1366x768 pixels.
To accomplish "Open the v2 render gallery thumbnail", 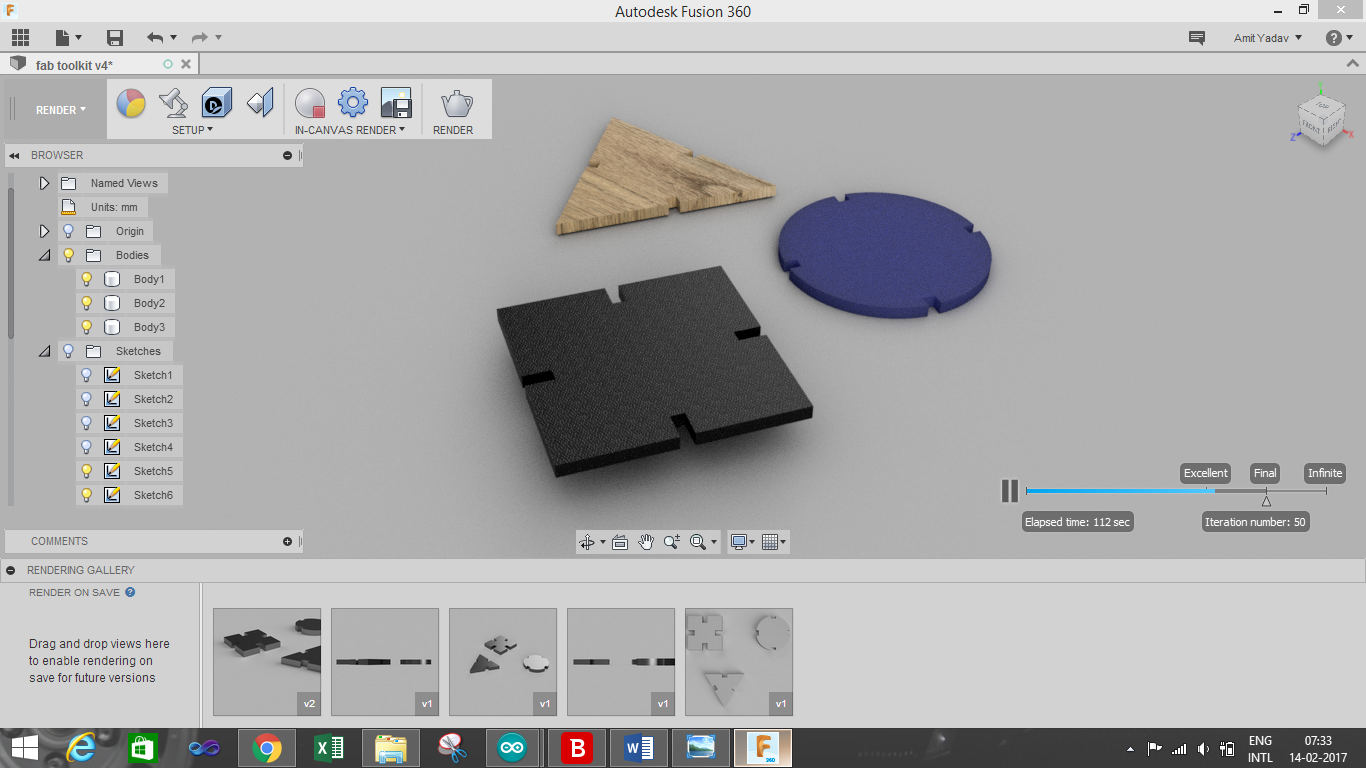I will (x=267, y=662).
